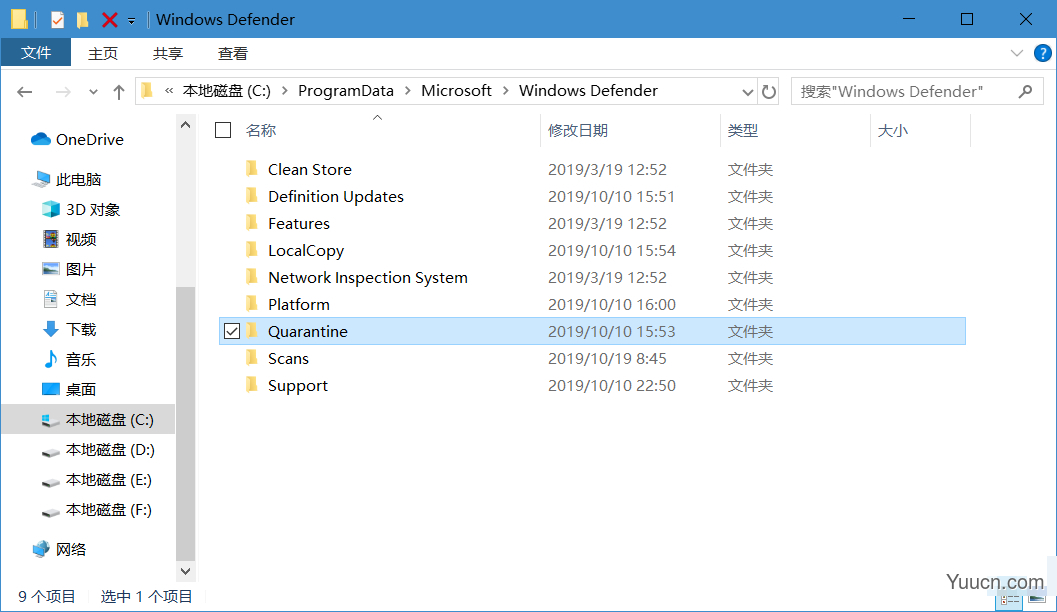Select the Scans folder icon
Image resolution: width=1057 pixels, height=612 pixels.
point(252,357)
